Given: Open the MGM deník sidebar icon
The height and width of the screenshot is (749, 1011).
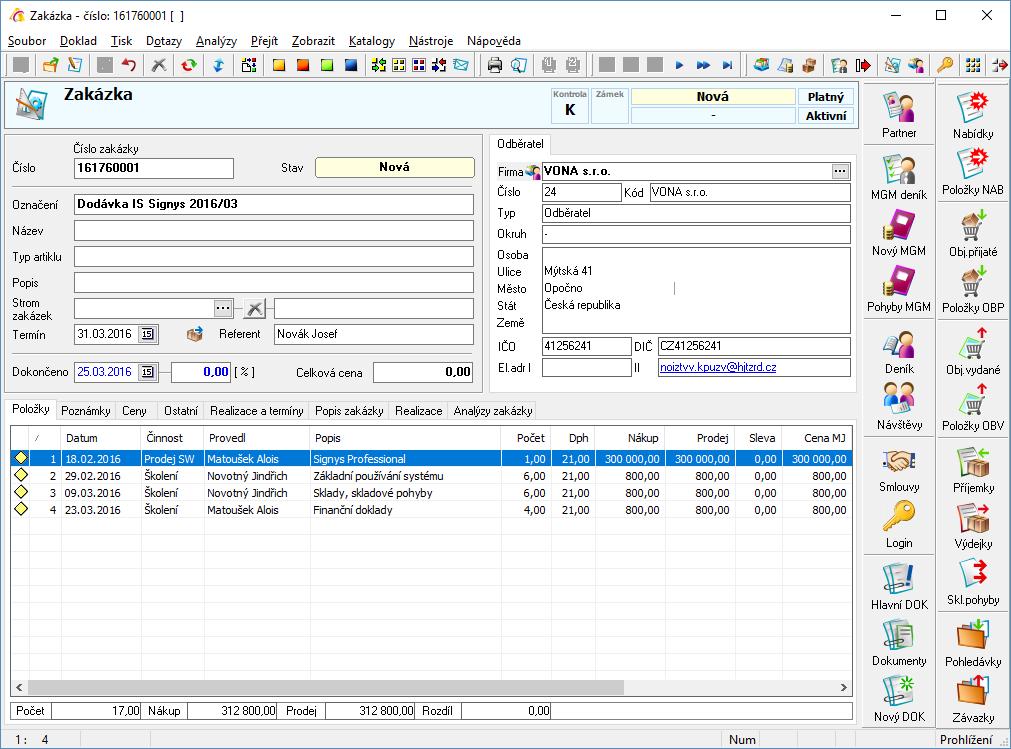Looking at the screenshot, I should pyautogui.click(x=899, y=177).
